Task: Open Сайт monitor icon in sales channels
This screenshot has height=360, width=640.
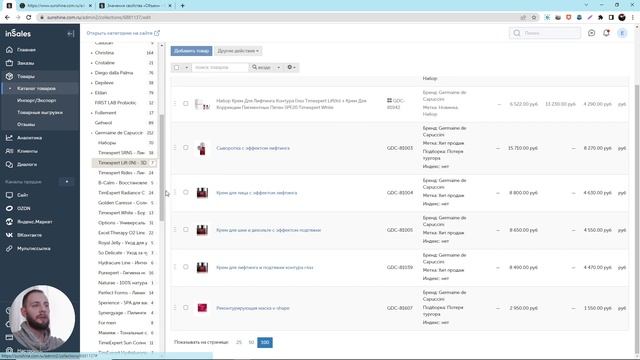Action: [x=9, y=195]
